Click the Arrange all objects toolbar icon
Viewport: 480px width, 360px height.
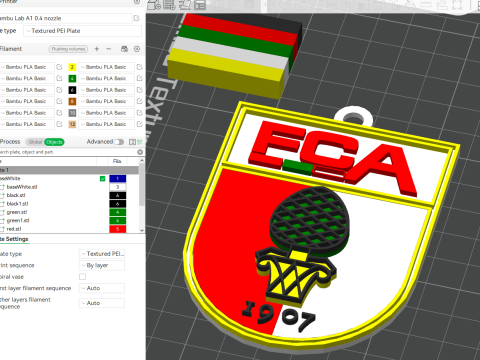[200, 5]
